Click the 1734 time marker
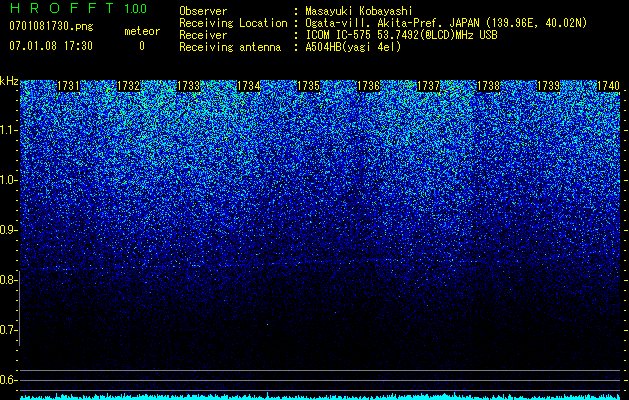Image resolution: width=629 pixels, height=400 pixels. pyautogui.click(x=249, y=86)
